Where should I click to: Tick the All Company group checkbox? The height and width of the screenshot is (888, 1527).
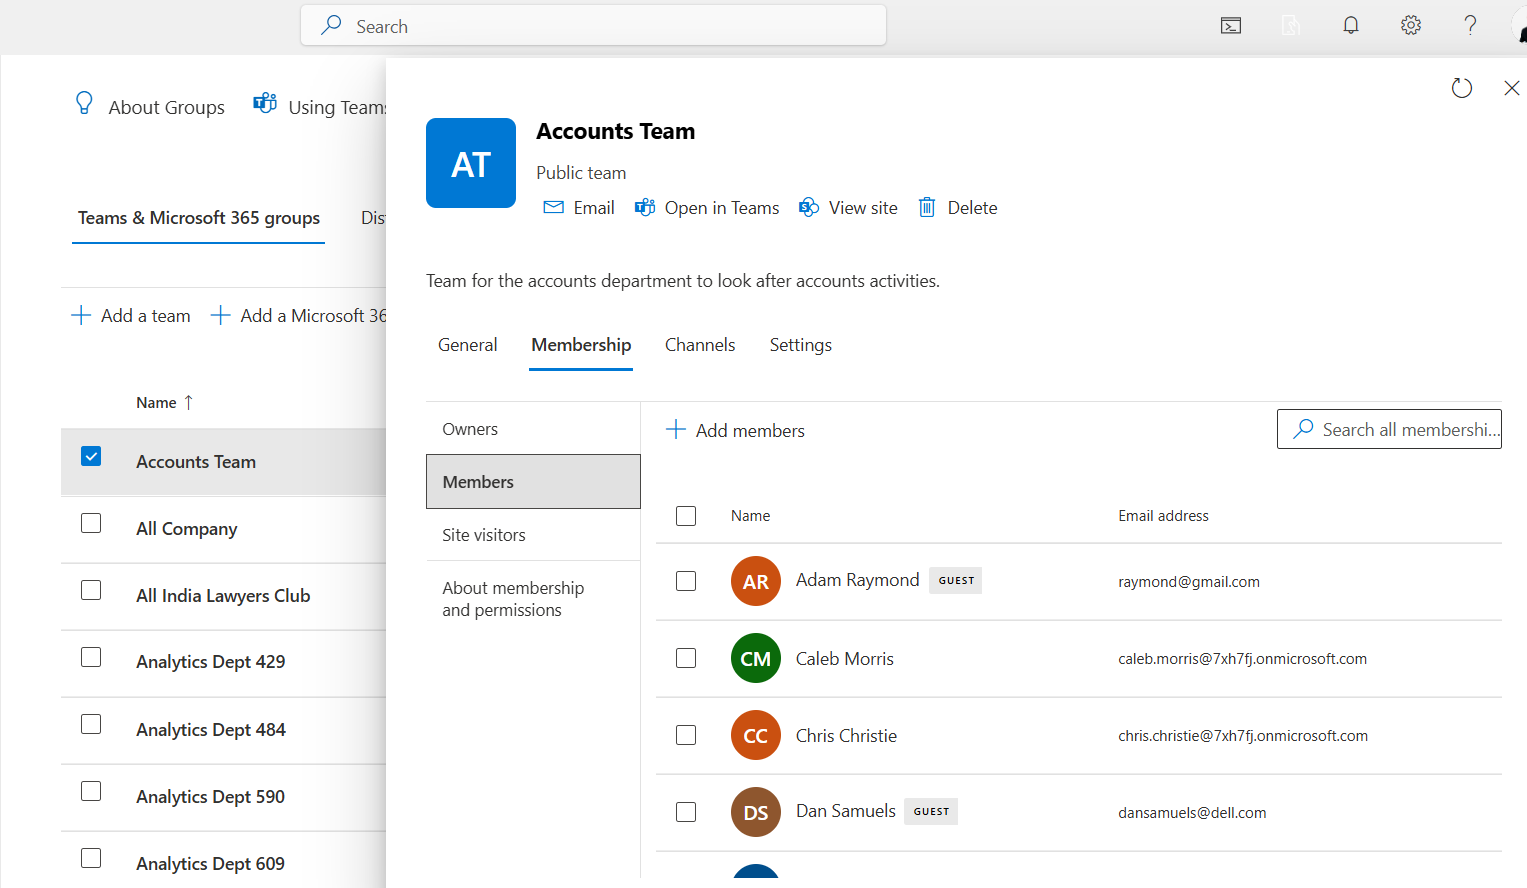(x=91, y=524)
